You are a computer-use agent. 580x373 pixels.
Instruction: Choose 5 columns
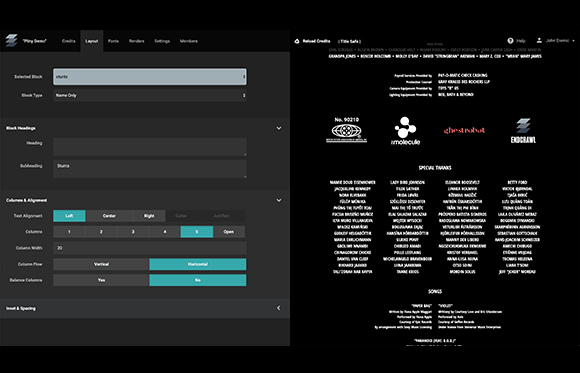(x=197, y=232)
